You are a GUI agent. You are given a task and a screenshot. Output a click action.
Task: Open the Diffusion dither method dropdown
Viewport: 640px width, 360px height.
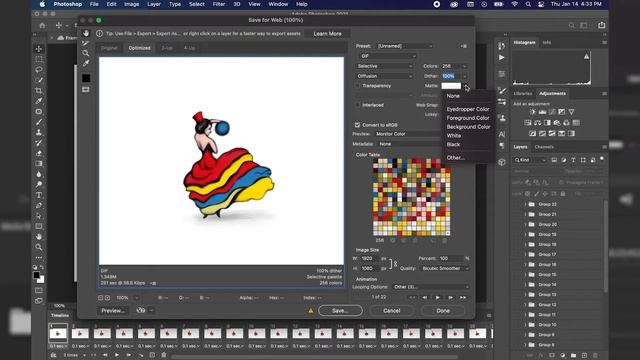[x=384, y=76]
